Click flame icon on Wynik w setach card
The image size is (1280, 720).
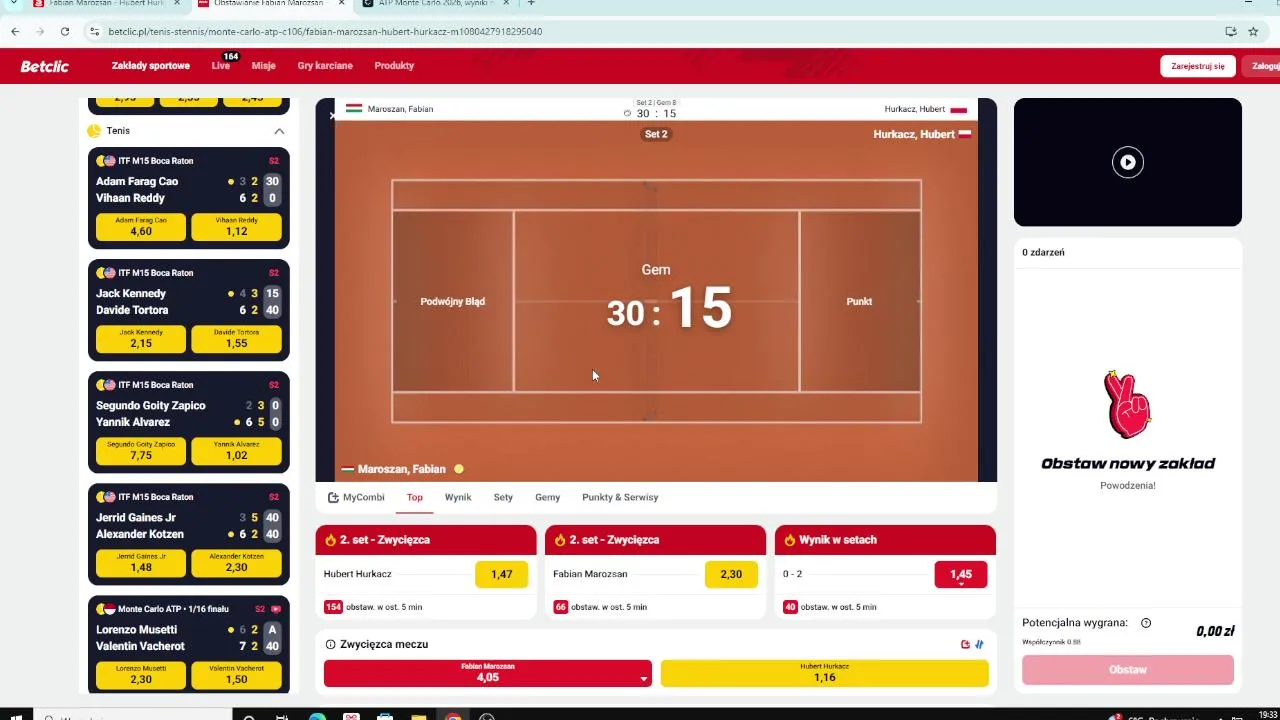[789, 540]
